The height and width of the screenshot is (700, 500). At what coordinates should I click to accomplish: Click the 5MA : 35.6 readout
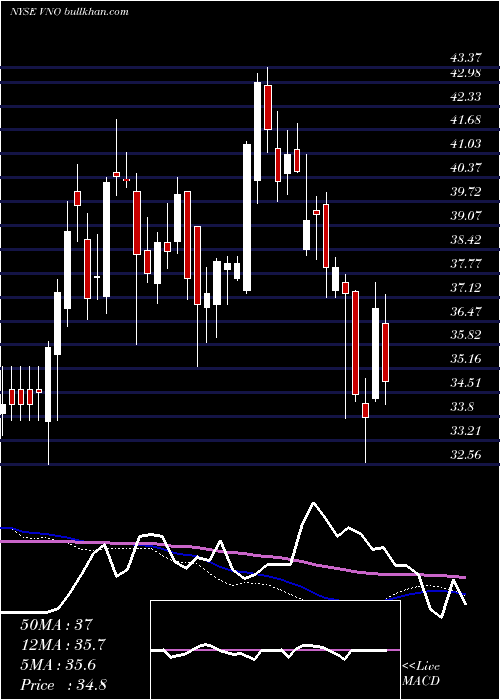click(x=58, y=665)
